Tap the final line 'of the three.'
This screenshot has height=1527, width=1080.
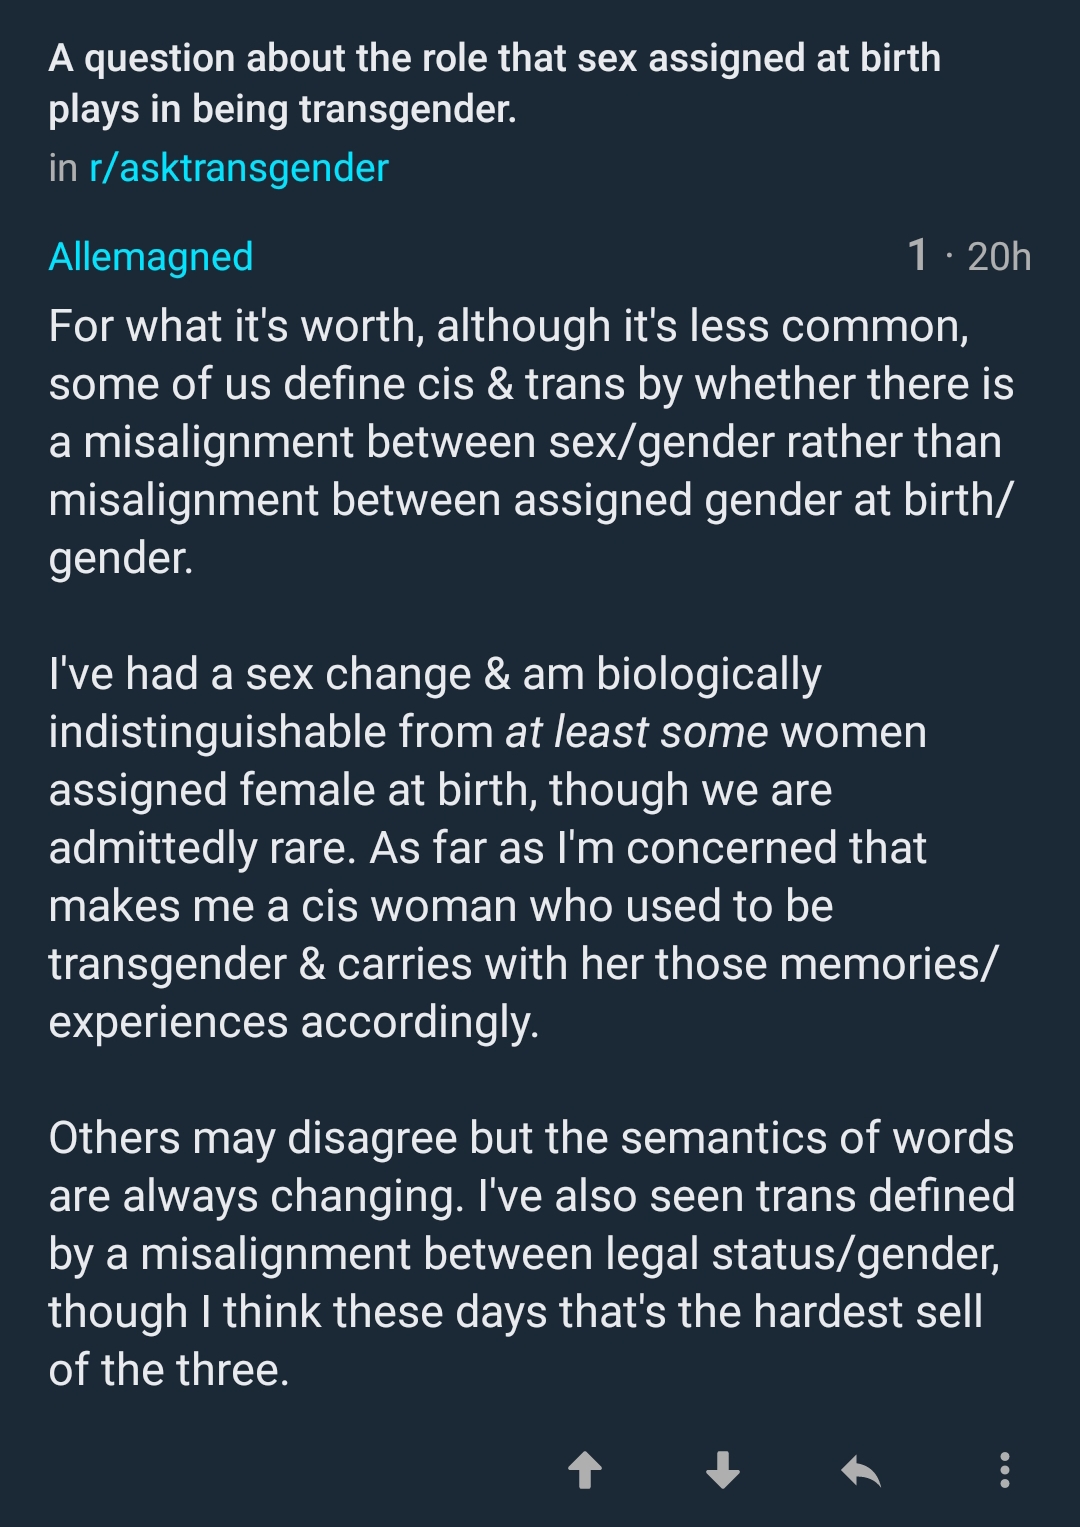[169, 1370]
